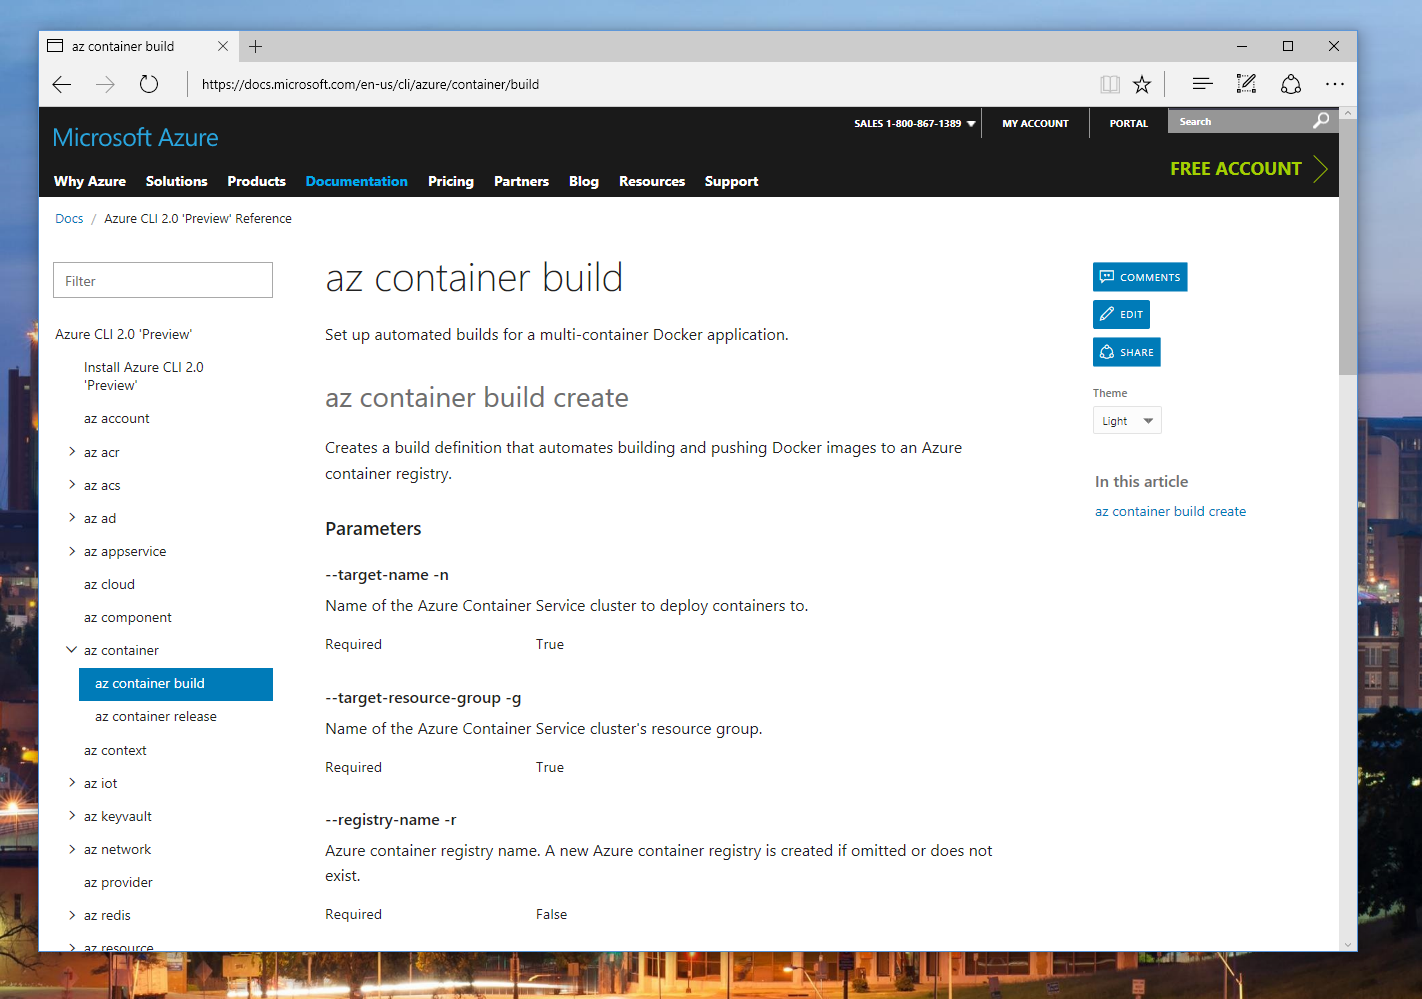Image resolution: width=1422 pixels, height=999 pixels.
Task: Open the Products menu
Action: [257, 181]
